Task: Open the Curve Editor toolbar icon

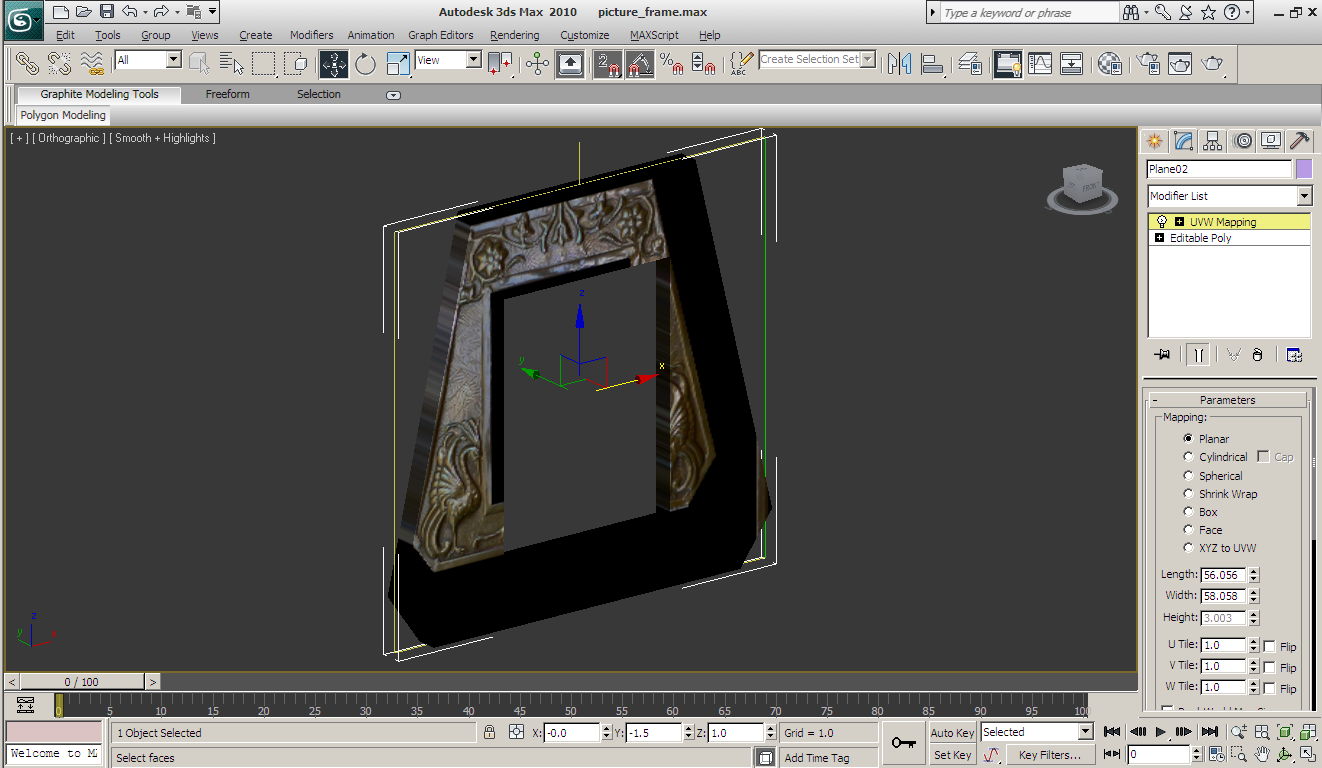Action: tap(1040, 64)
